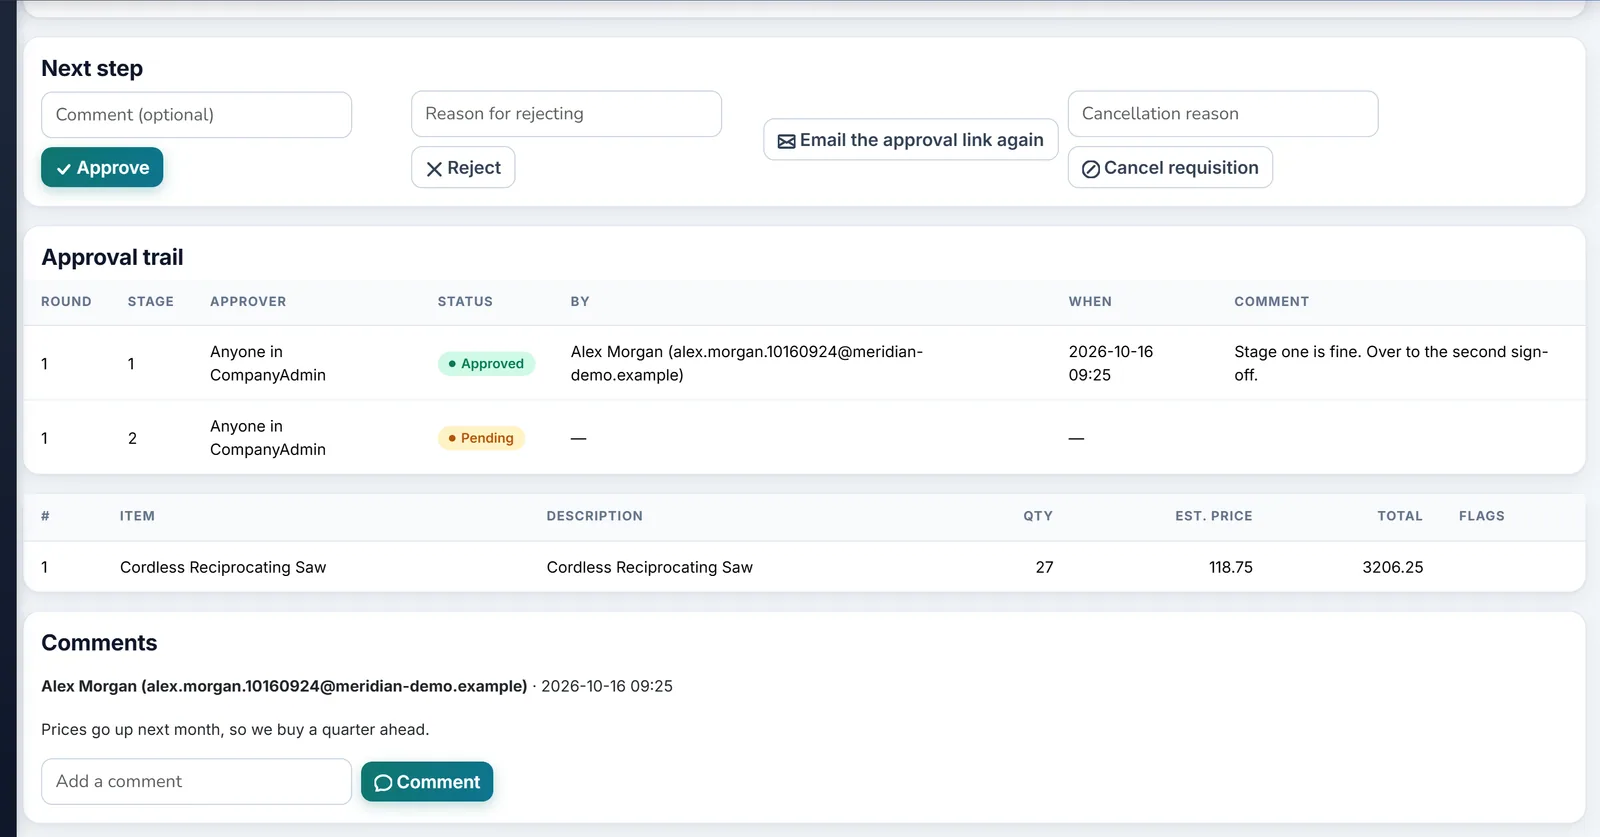Click the DESCRIPTION column header

[x=595, y=516]
